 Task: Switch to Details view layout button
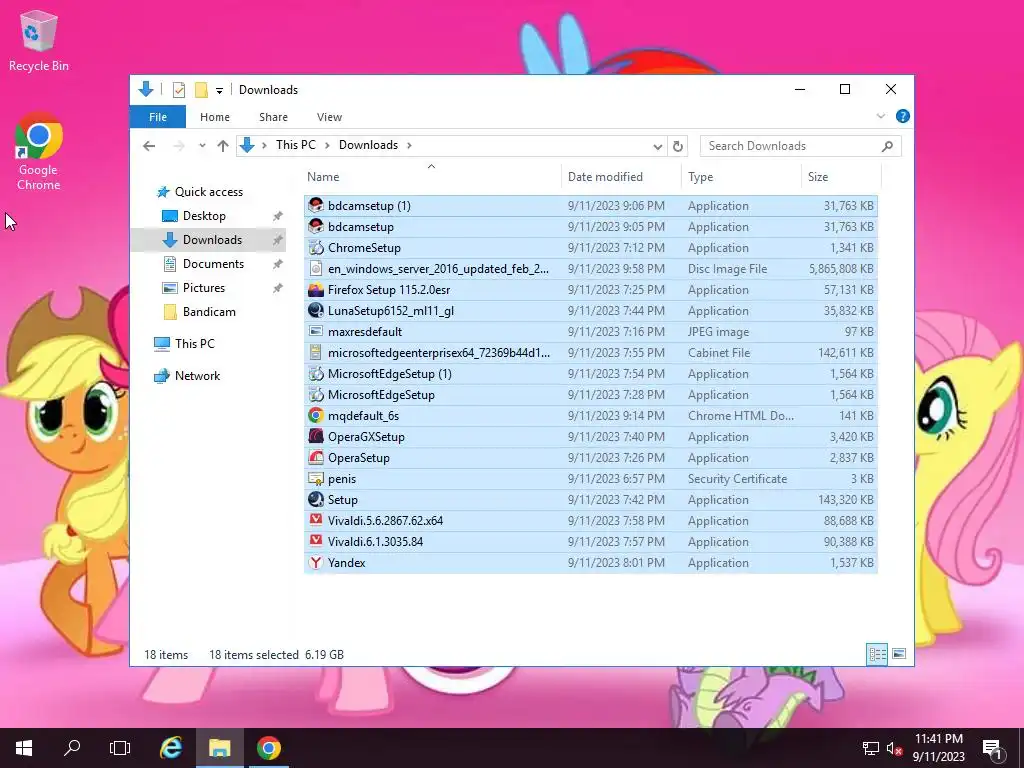coord(877,654)
